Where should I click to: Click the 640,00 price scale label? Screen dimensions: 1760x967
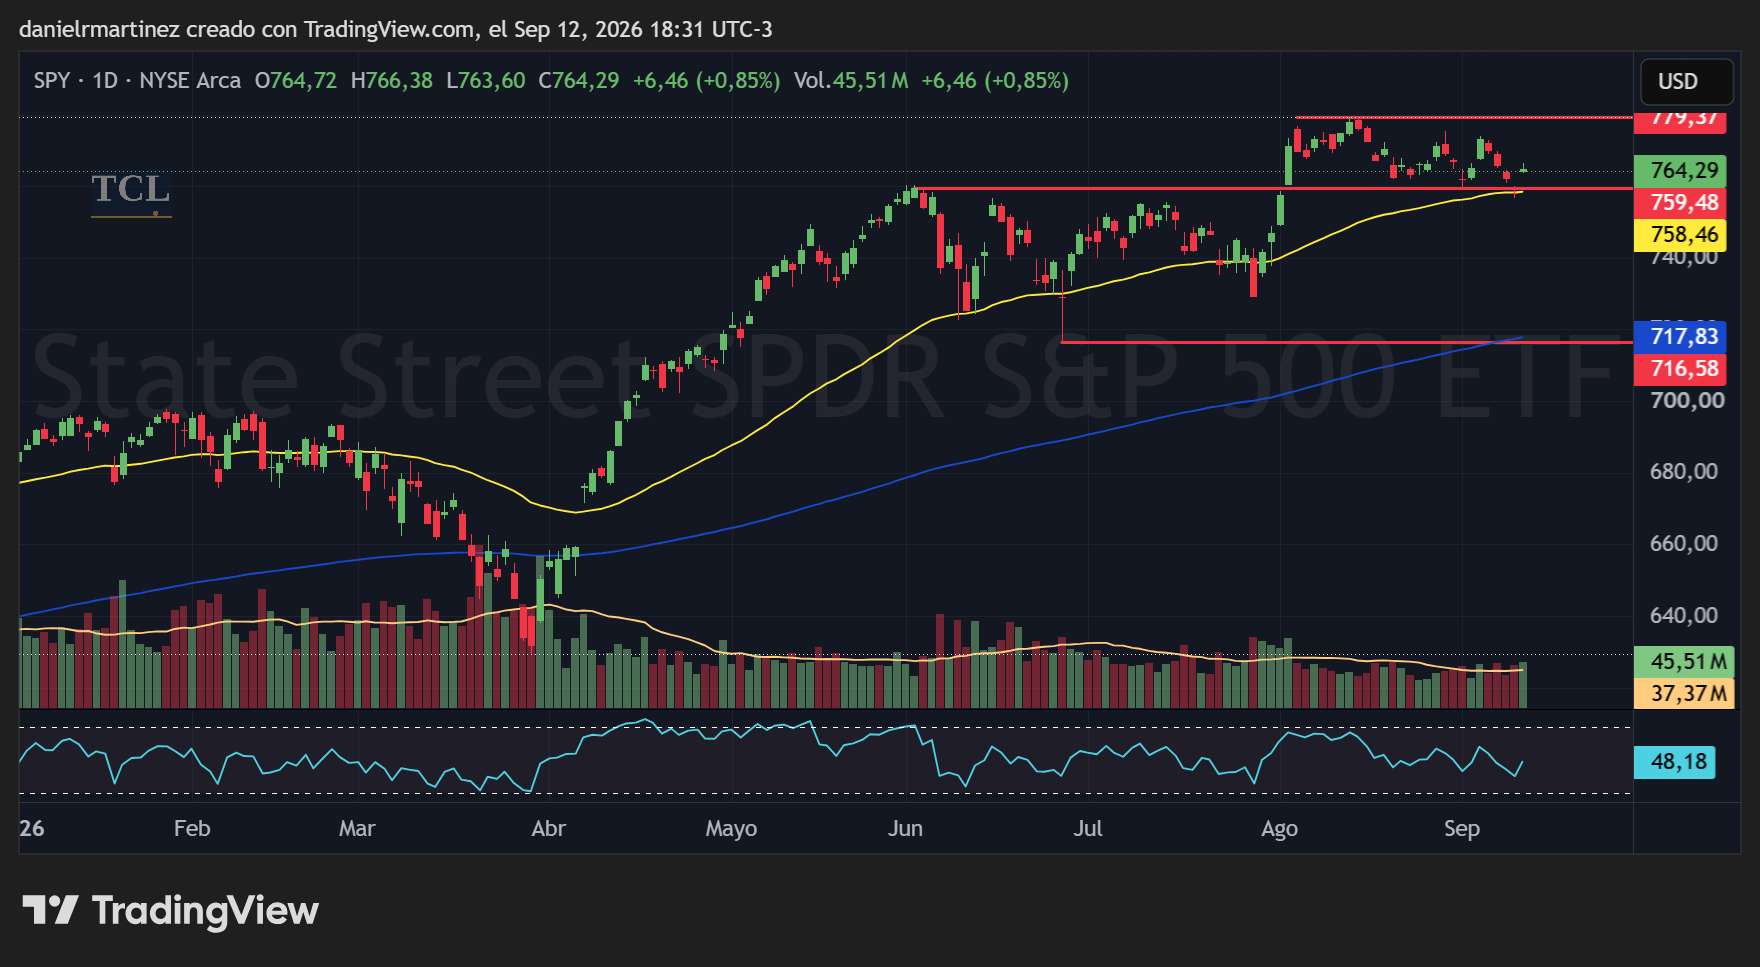click(1684, 616)
